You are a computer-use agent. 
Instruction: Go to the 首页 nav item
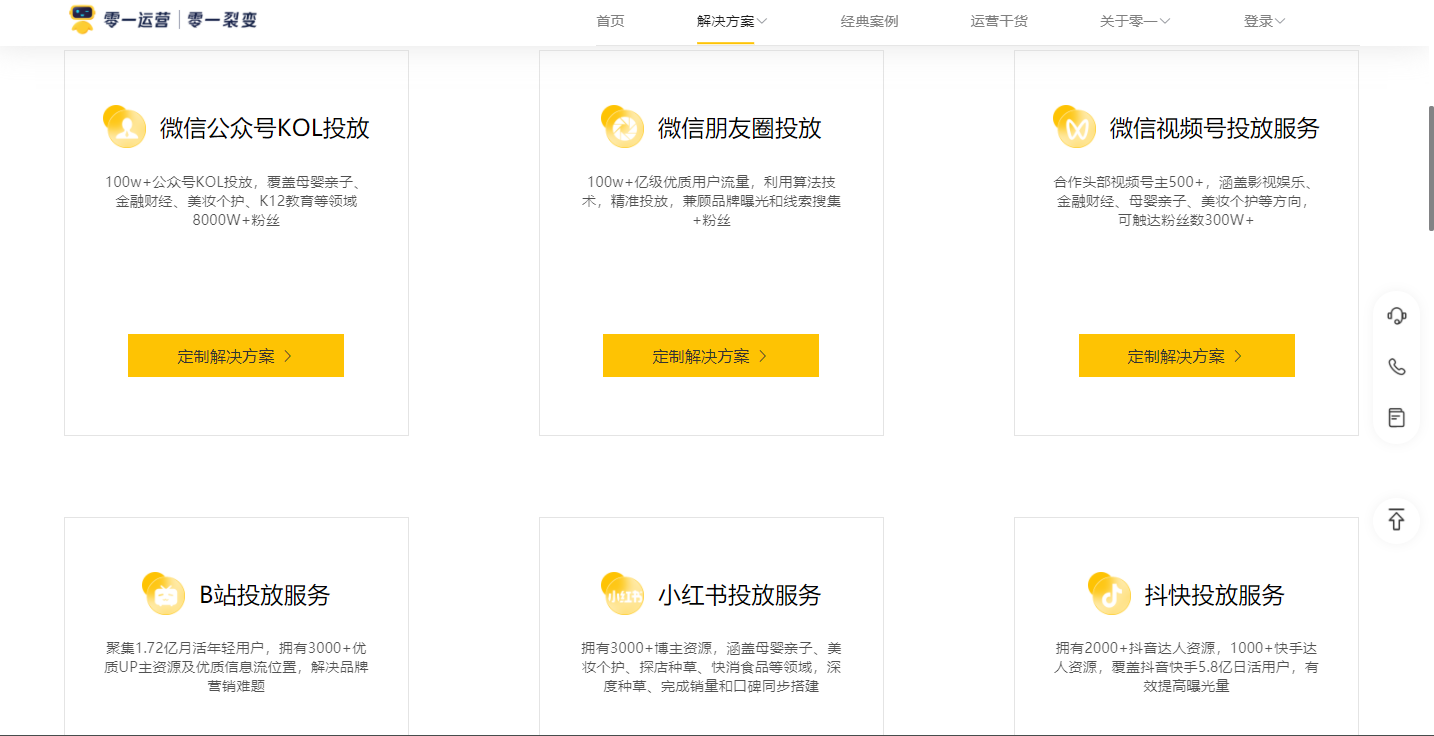(610, 21)
